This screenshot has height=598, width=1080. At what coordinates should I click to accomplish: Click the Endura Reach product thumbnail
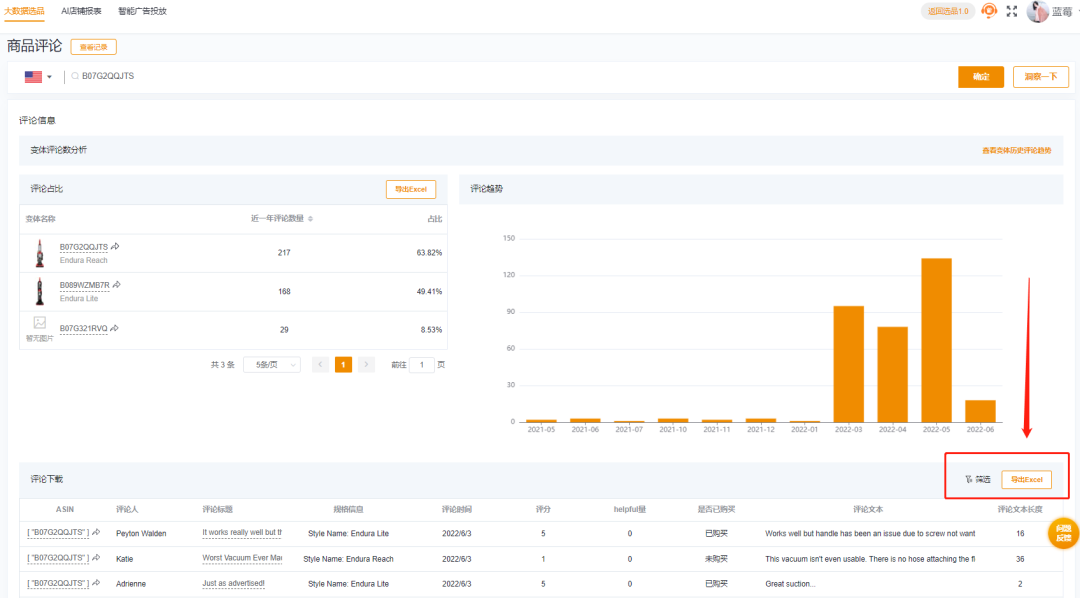[39, 253]
